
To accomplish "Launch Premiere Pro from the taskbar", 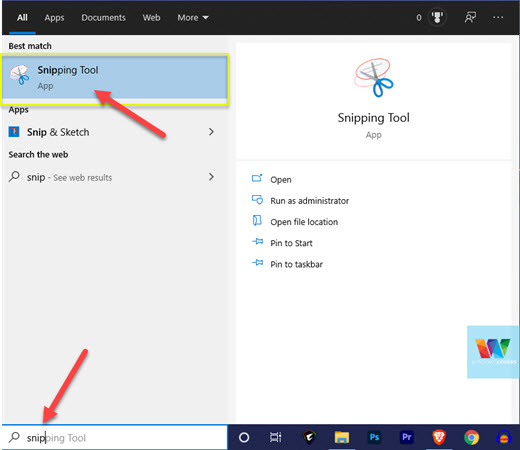I will 407,437.
